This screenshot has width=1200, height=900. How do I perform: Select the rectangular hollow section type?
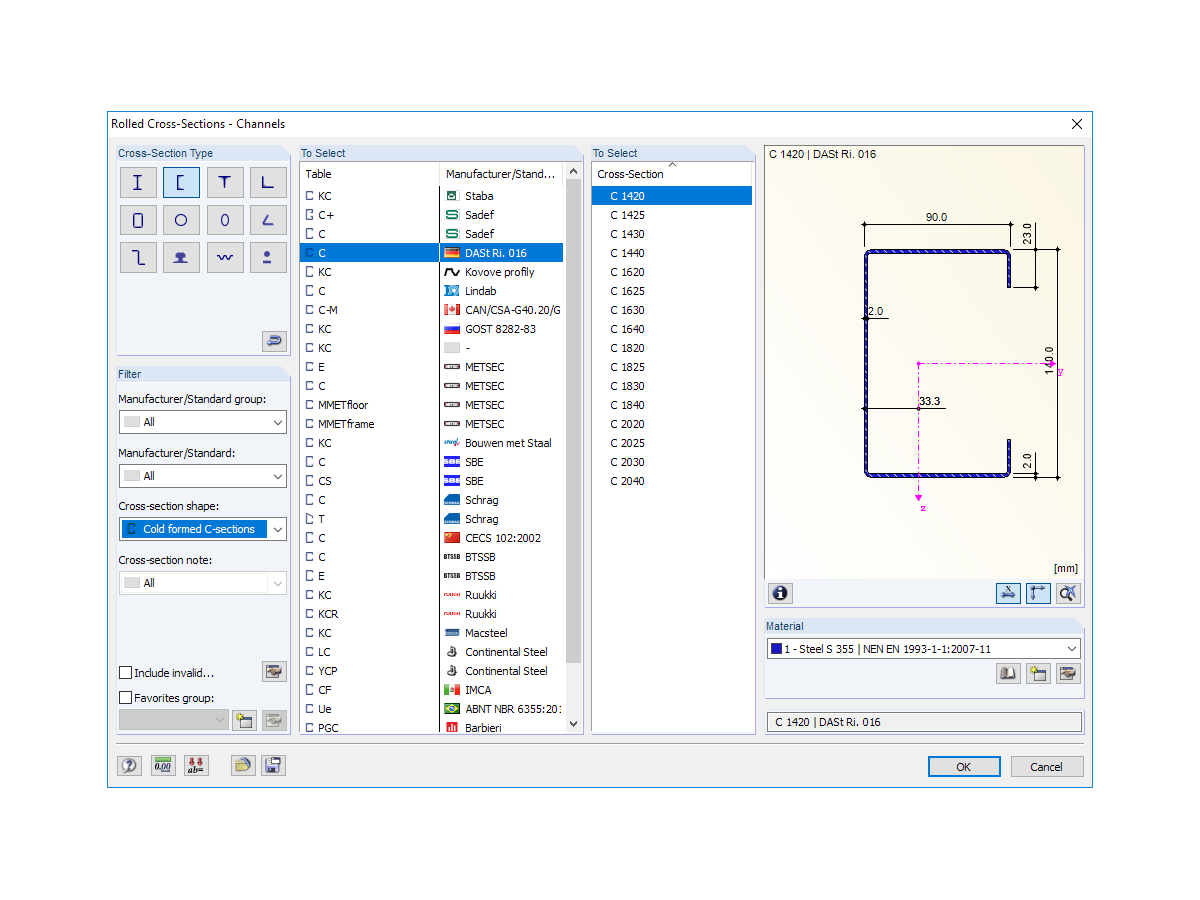coord(138,220)
